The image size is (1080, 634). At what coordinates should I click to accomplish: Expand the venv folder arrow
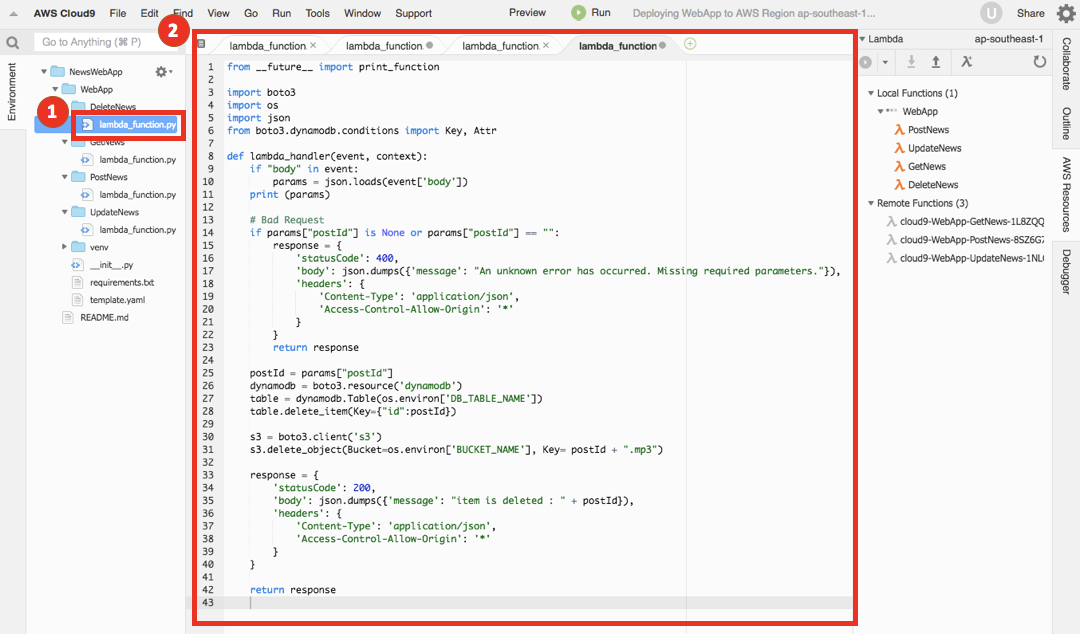coord(65,247)
